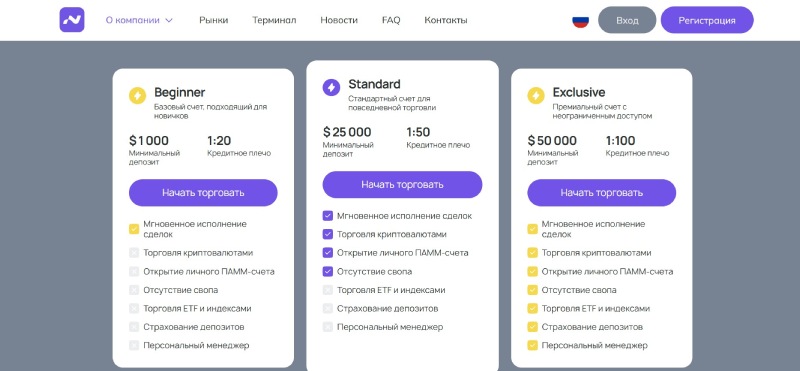Click the Вход login button
This screenshot has width=800, height=371.
627,20
